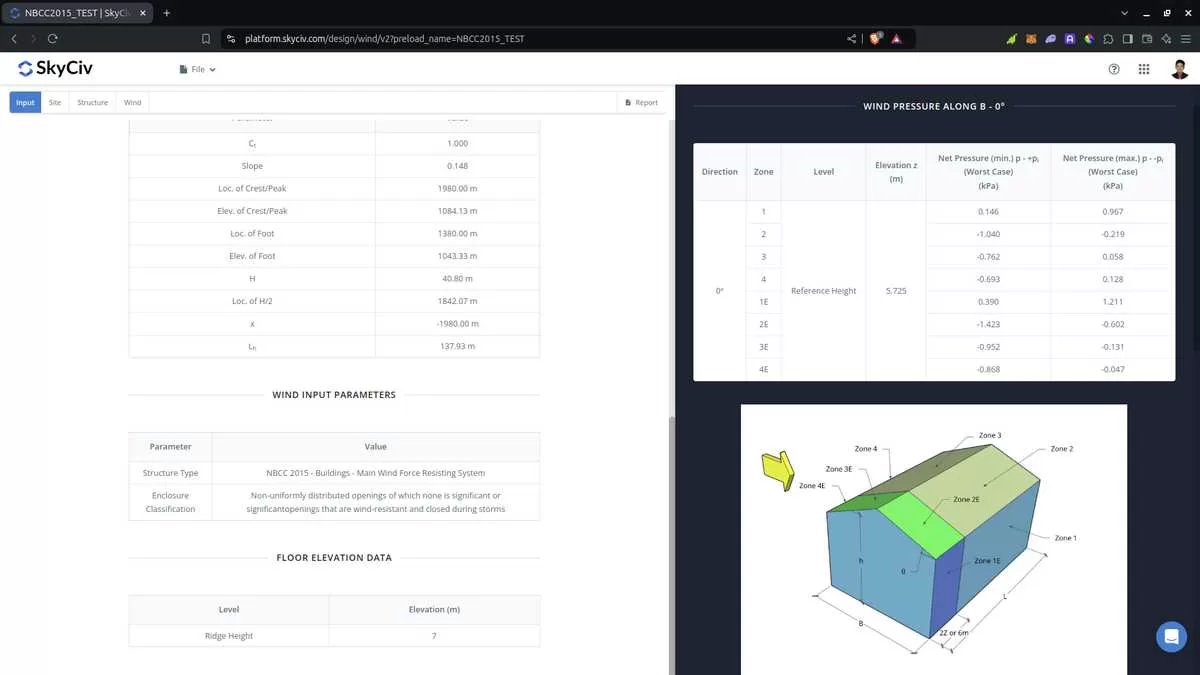Switch to the Site tab
The image size is (1200, 675).
click(55, 102)
